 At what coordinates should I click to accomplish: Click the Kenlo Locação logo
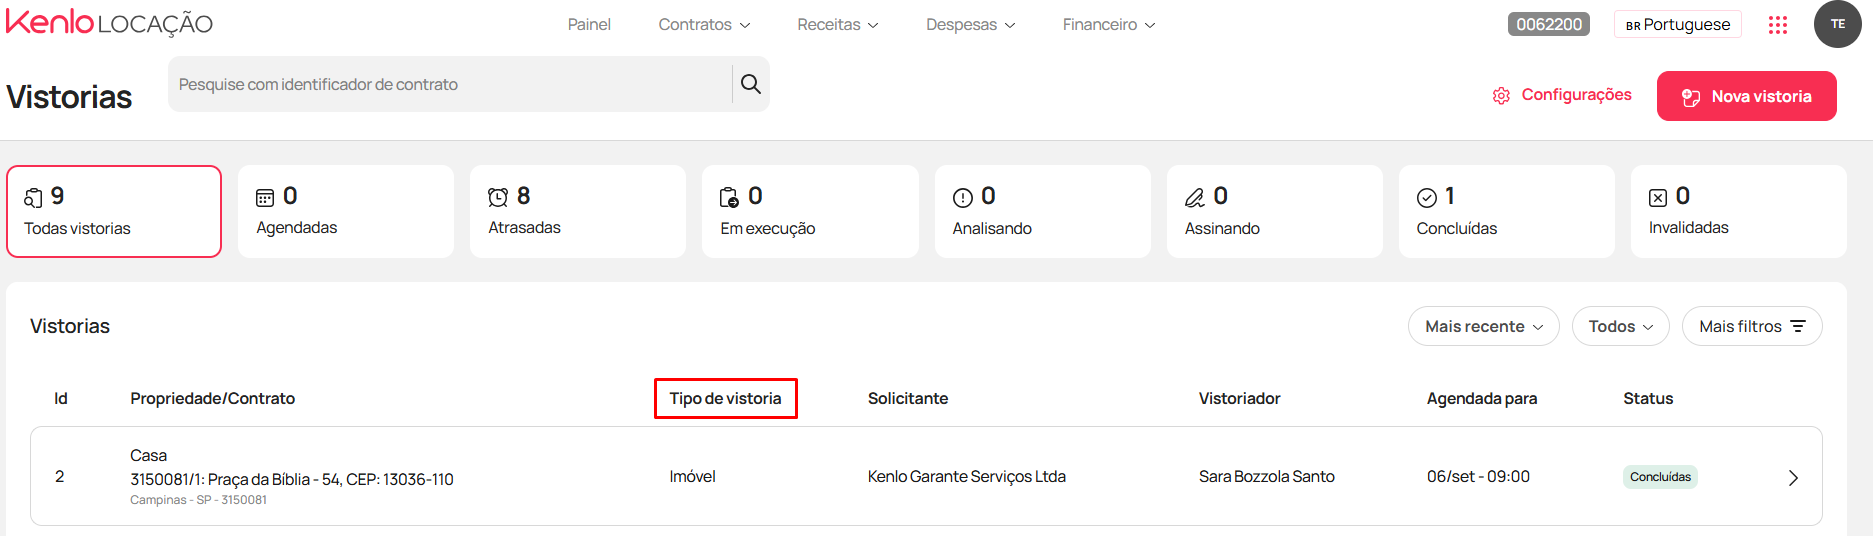[109, 23]
